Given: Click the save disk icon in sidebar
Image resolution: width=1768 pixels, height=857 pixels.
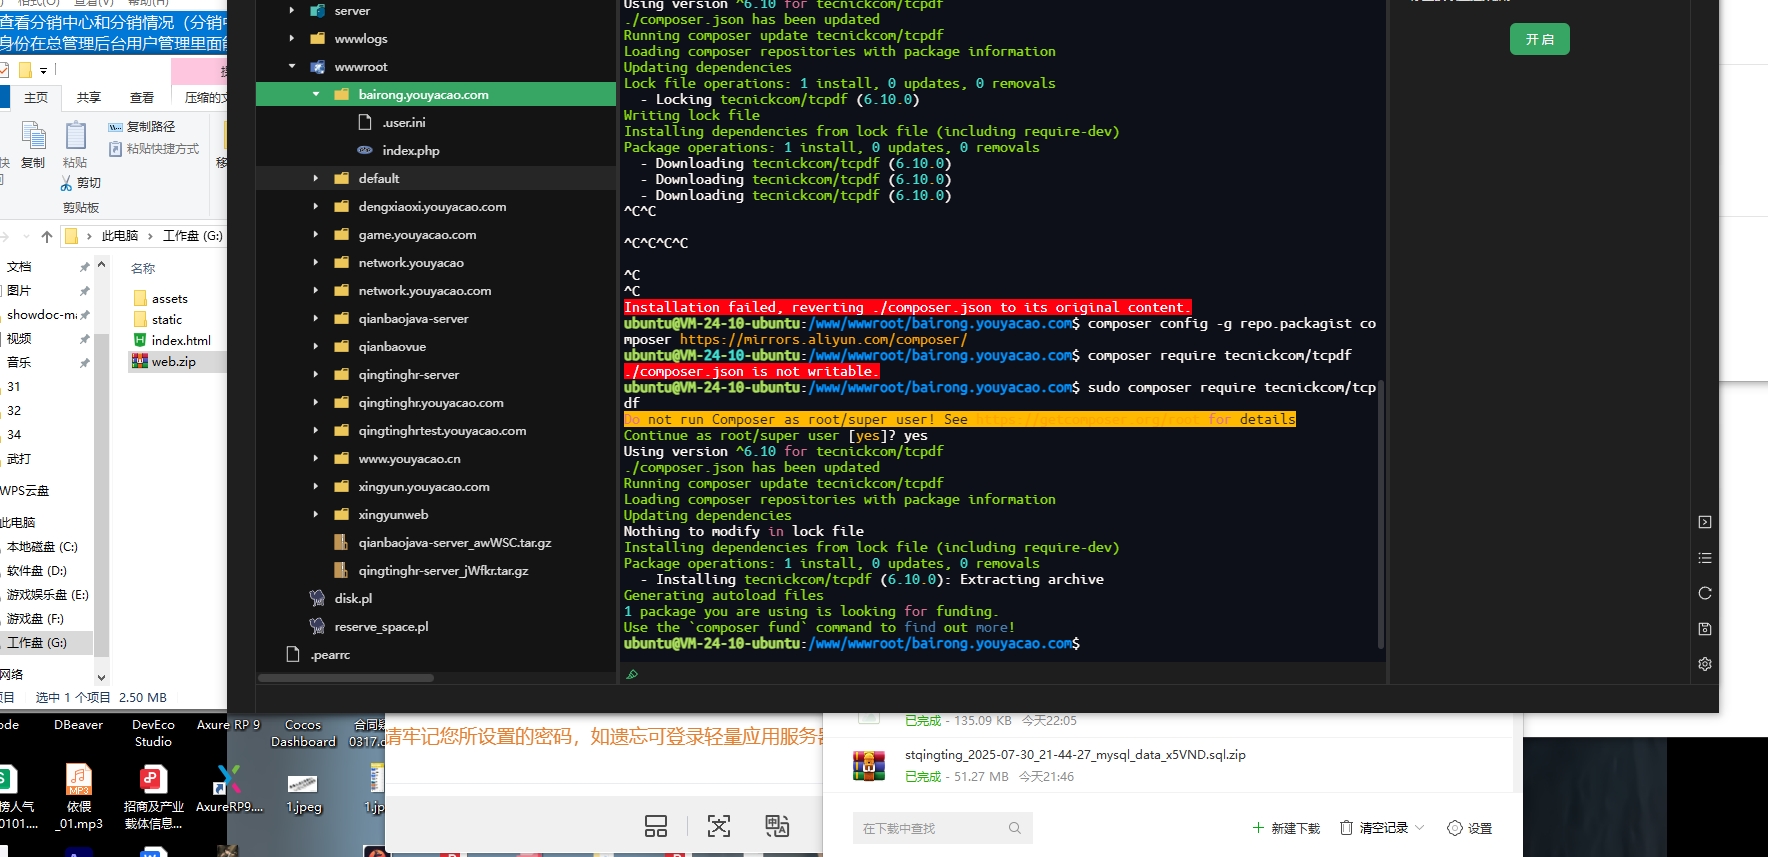Looking at the screenshot, I should tap(1705, 629).
